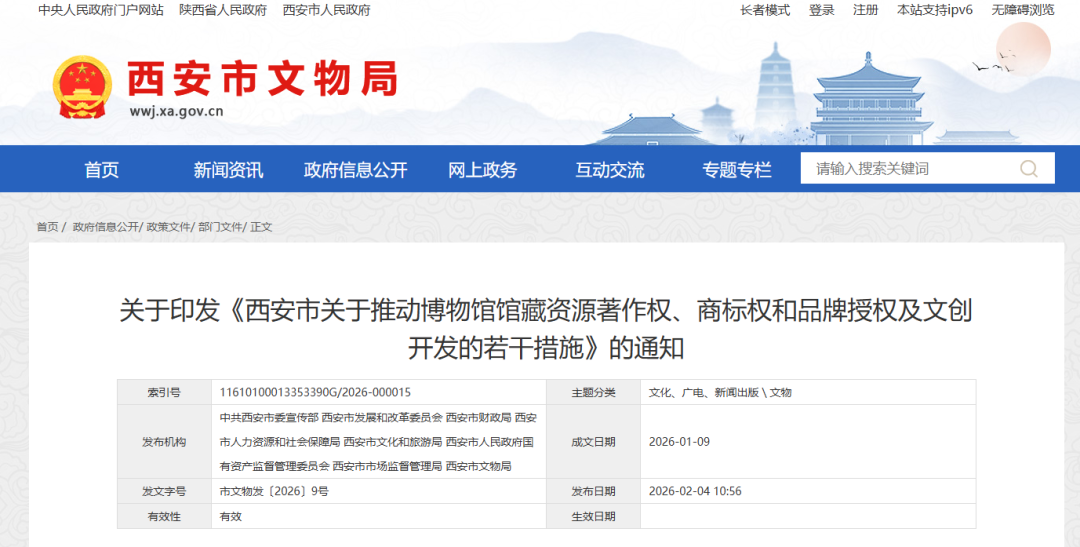1080x547 pixels.
Task: Go to 政府信息公开 in navigation bar
Action: point(355,170)
